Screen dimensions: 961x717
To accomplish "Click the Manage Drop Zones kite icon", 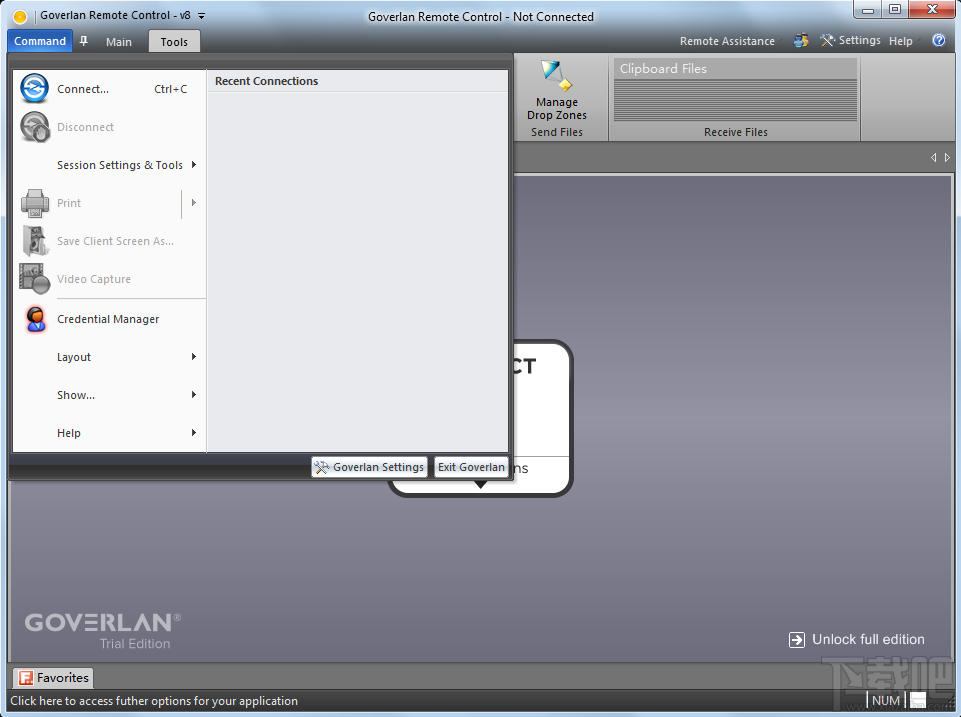I will point(556,76).
